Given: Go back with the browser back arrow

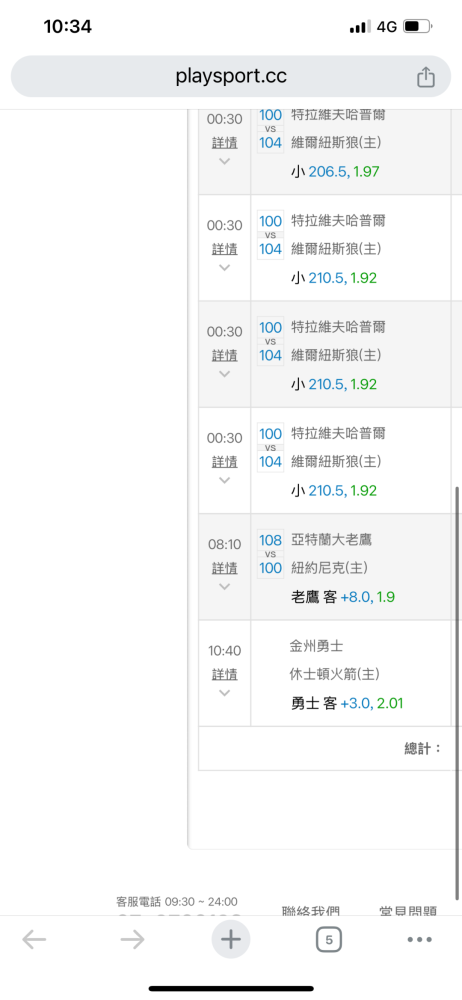Looking at the screenshot, I should pos(34,939).
